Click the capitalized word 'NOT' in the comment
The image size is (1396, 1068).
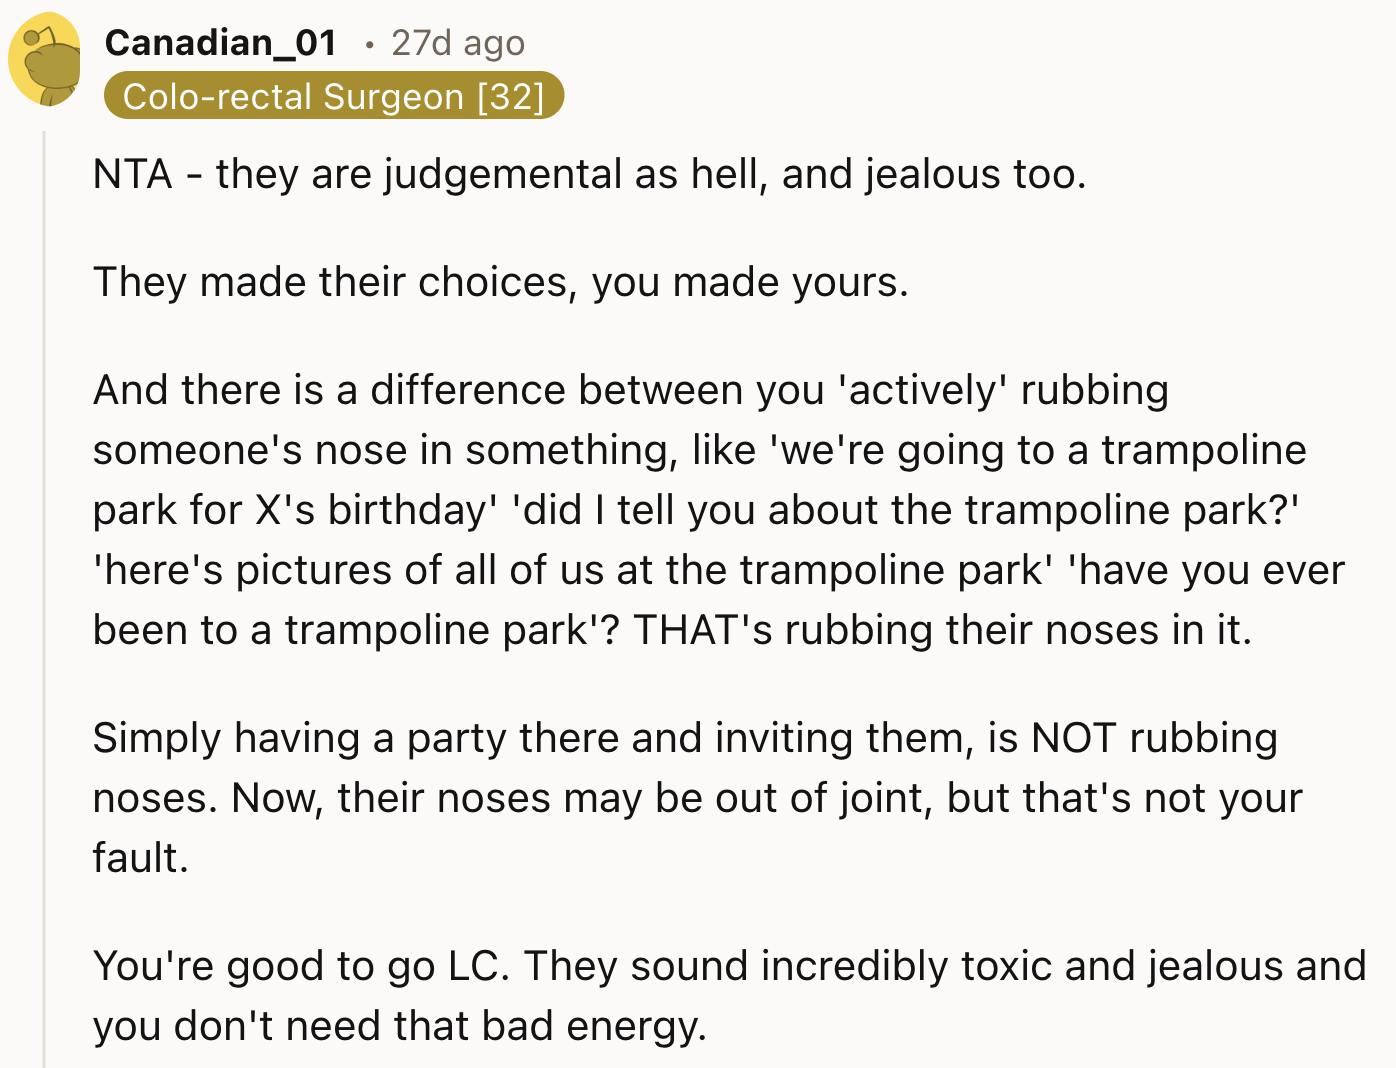coord(1074,738)
